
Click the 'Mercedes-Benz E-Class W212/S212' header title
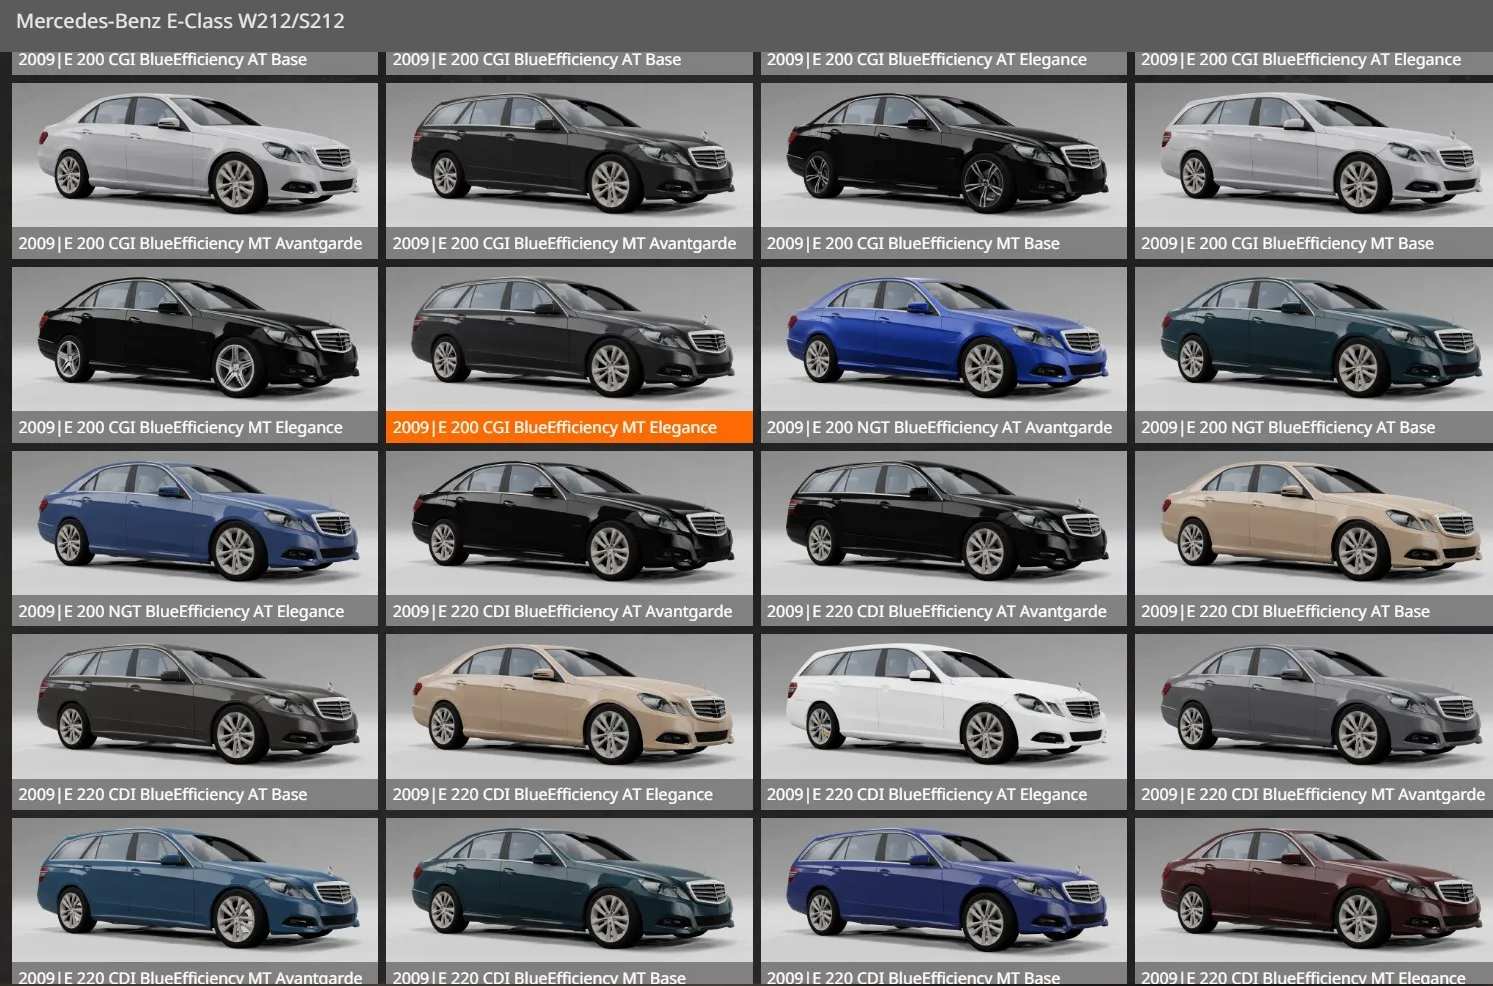(180, 21)
